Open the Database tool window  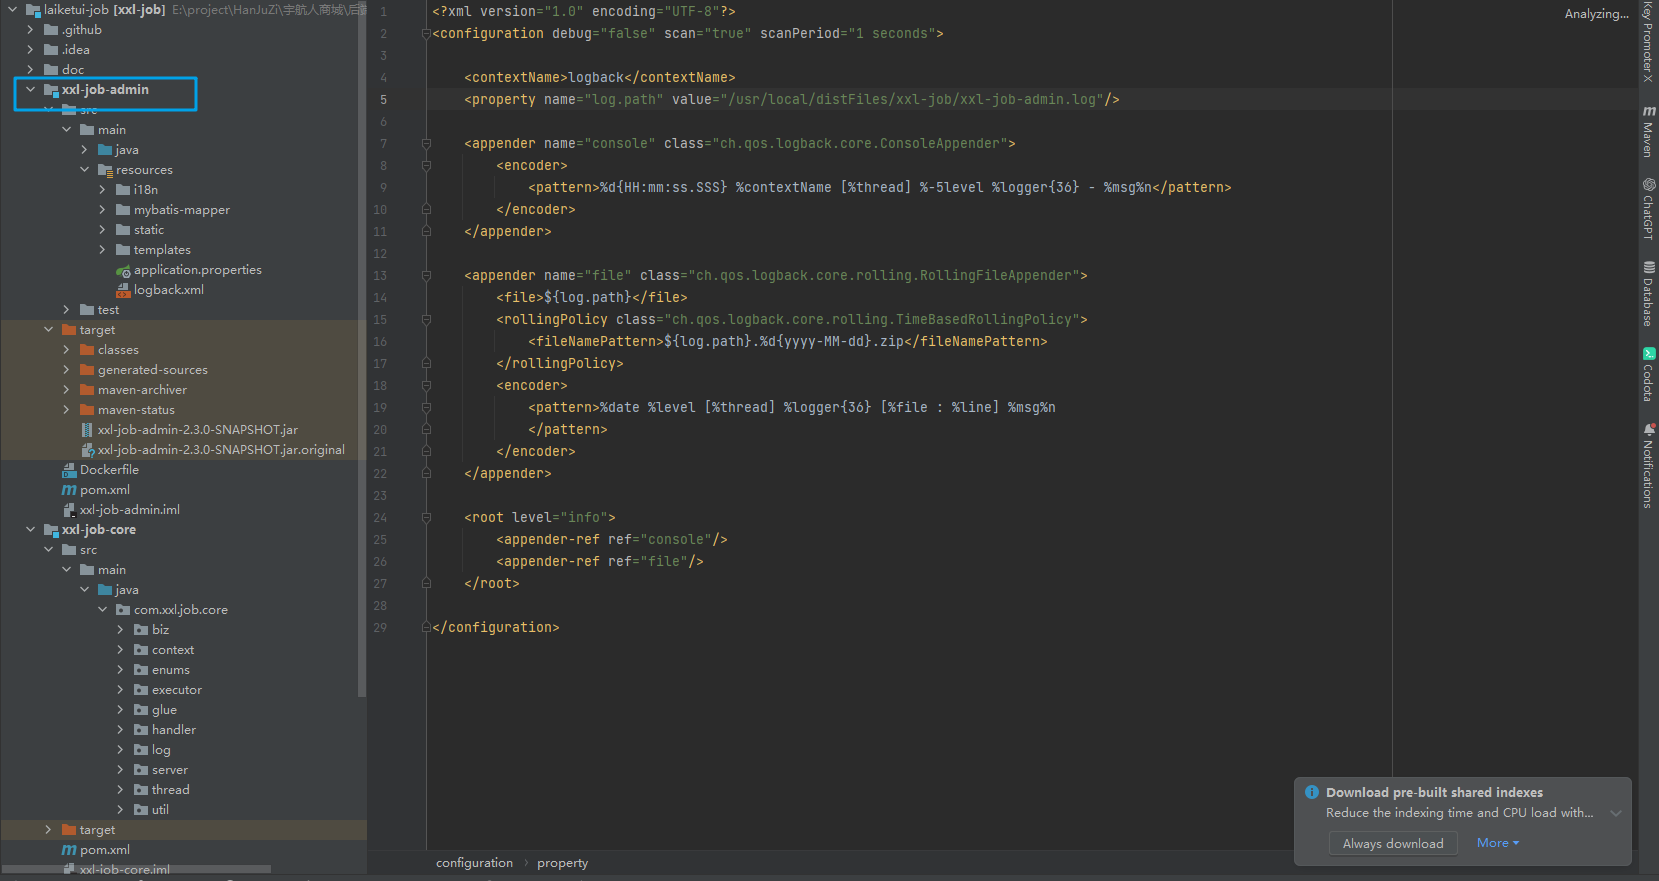click(1648, 293)
